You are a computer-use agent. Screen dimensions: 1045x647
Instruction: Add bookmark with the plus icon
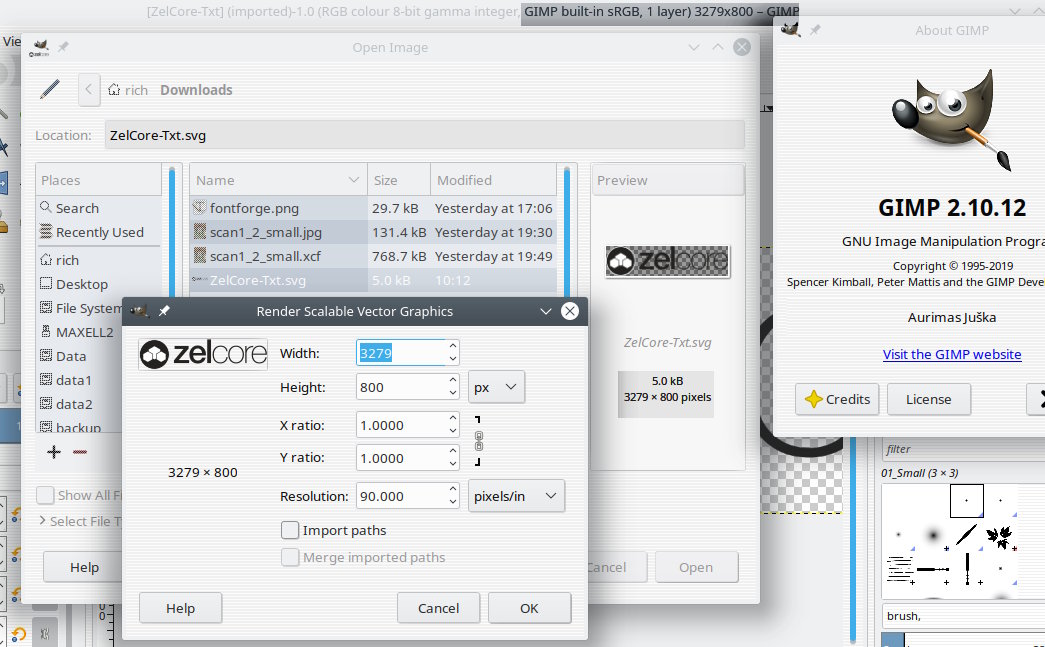click(54, 452)
